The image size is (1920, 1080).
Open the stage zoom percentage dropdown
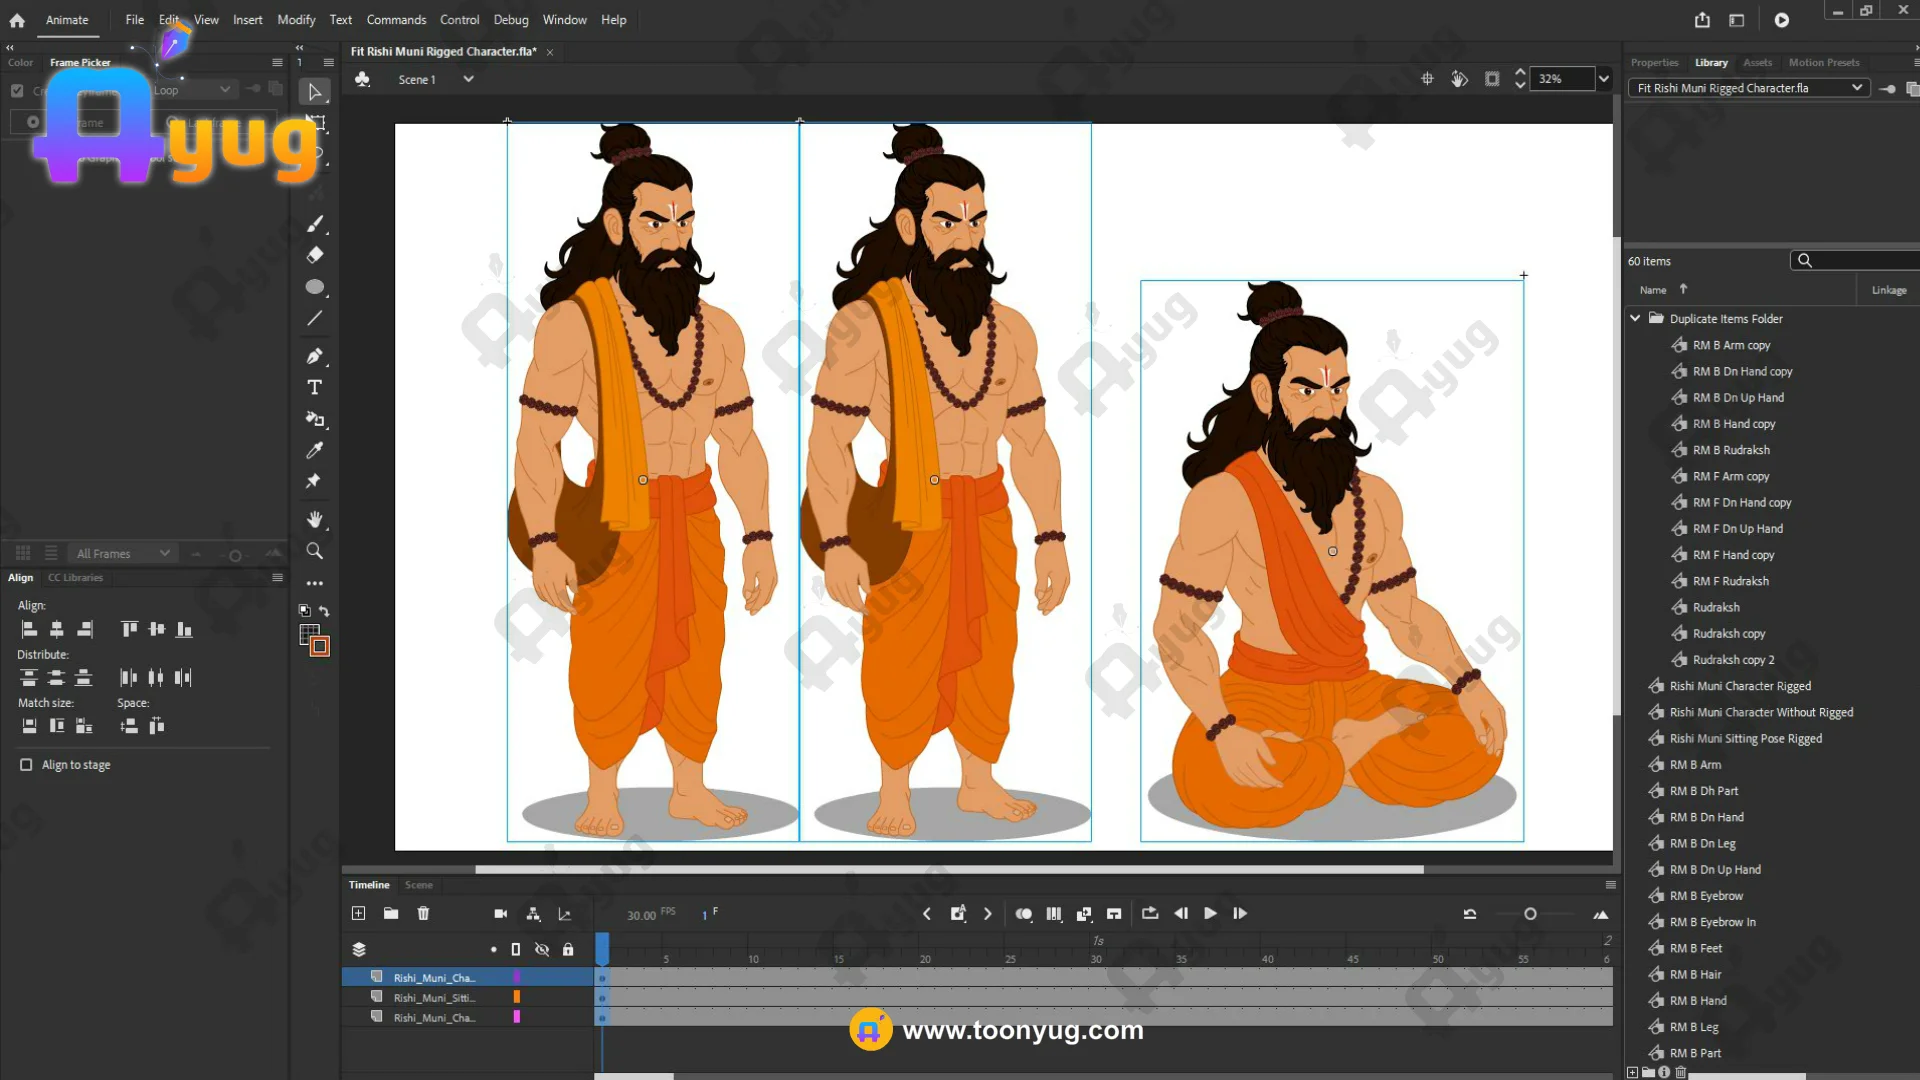click(1604, 79)
